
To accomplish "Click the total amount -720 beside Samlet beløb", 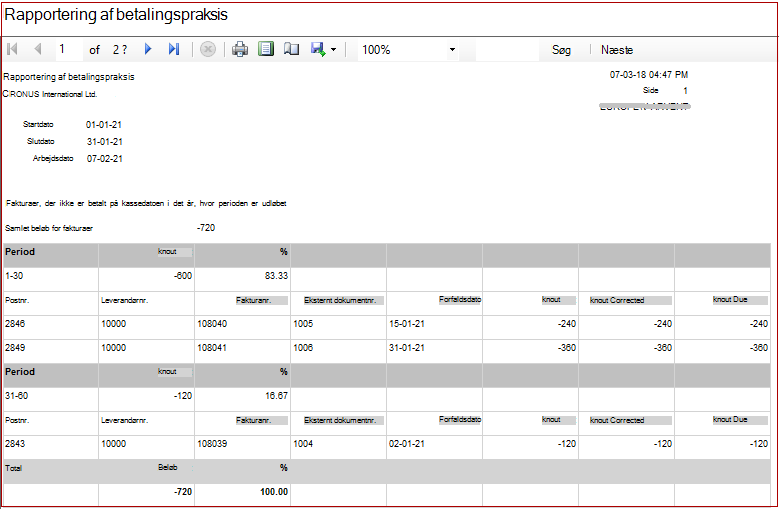I will (206, 228).
